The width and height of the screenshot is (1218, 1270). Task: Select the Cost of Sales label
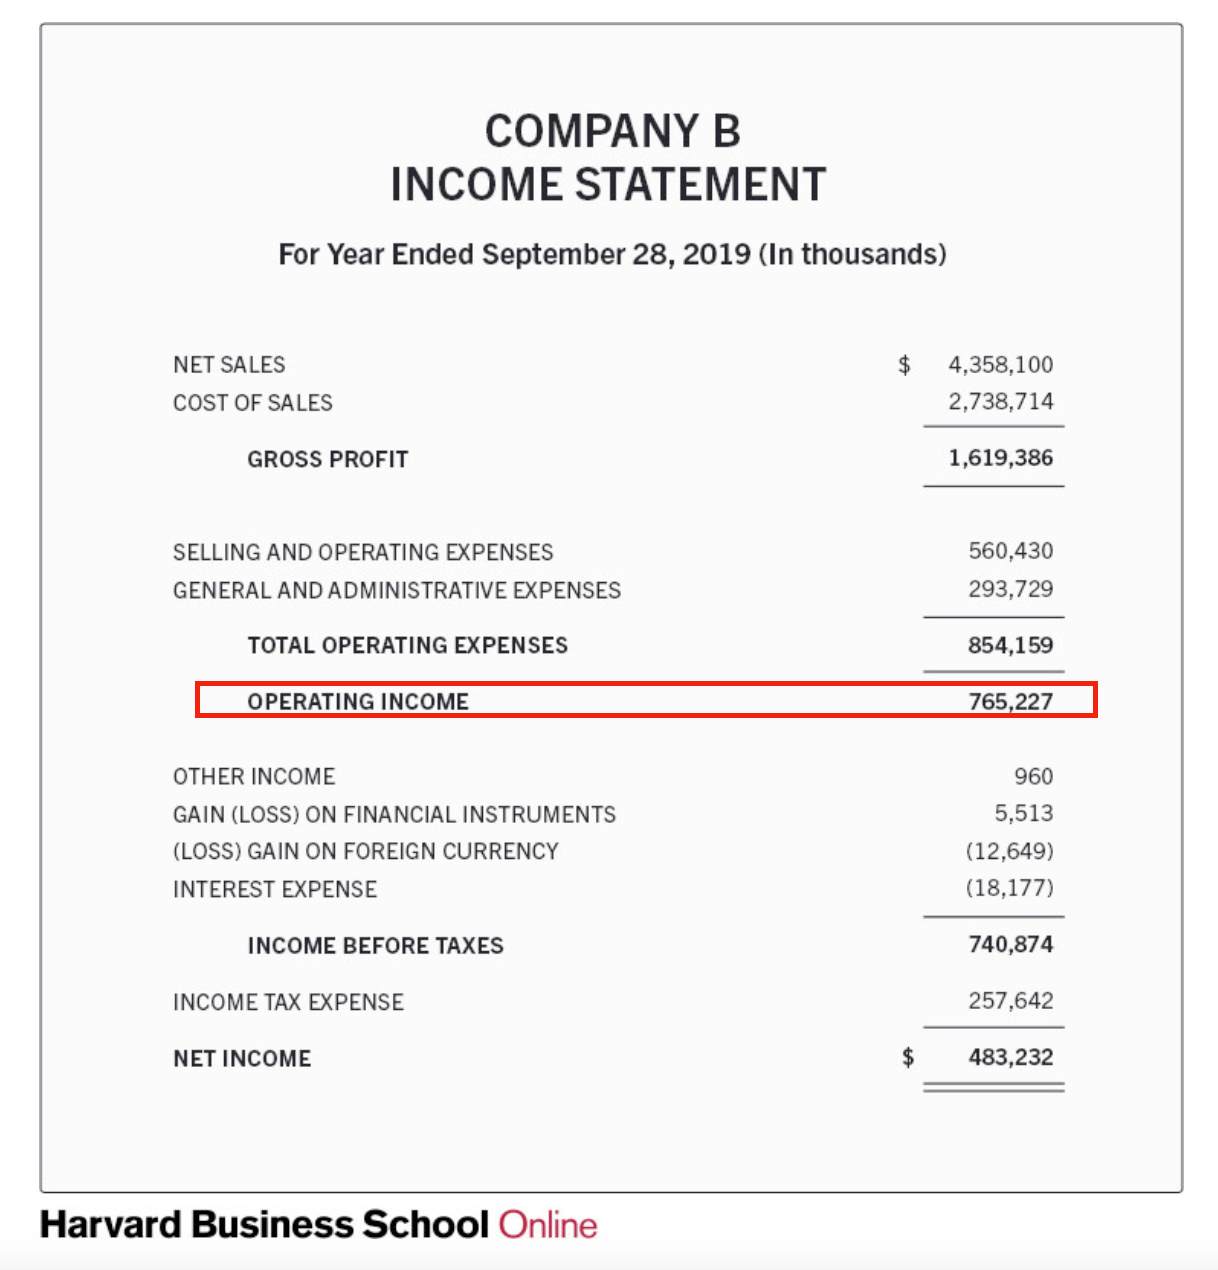253,403
